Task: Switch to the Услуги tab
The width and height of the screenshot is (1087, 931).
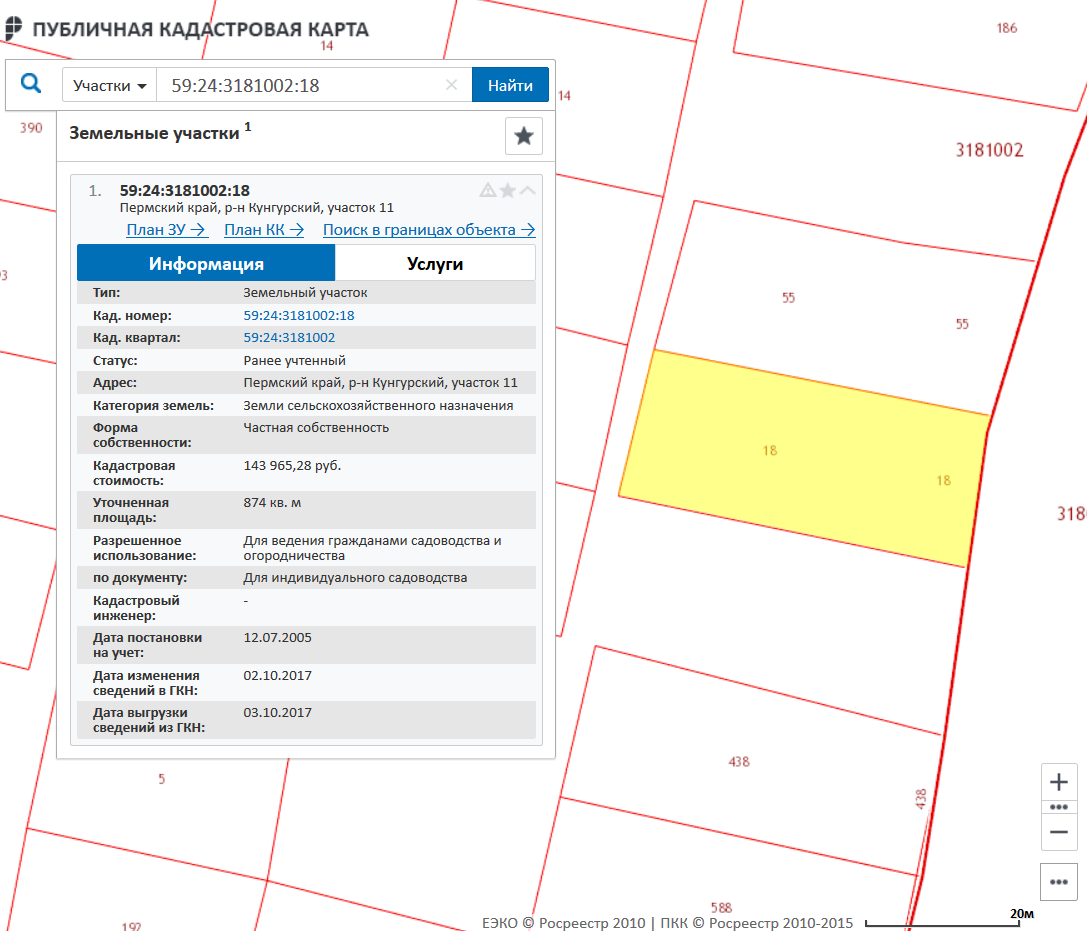Action: (435, 263)
